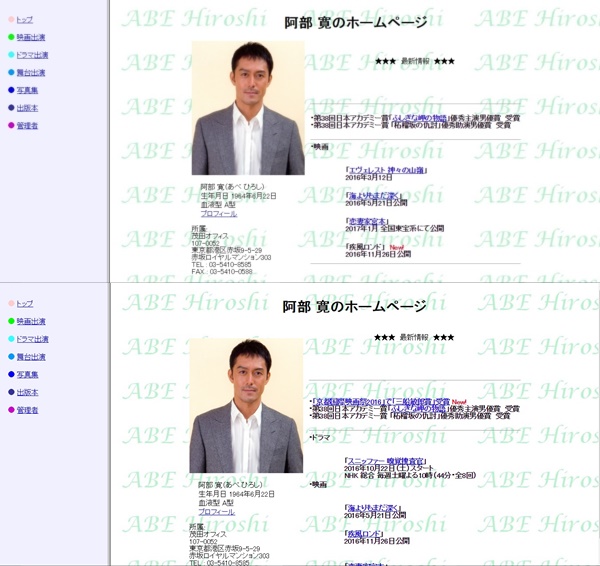This screenshot has width=600, height=566.
Task: Open 舞台出演 link in upper page sidebar
Action: (x=31, y=73)
